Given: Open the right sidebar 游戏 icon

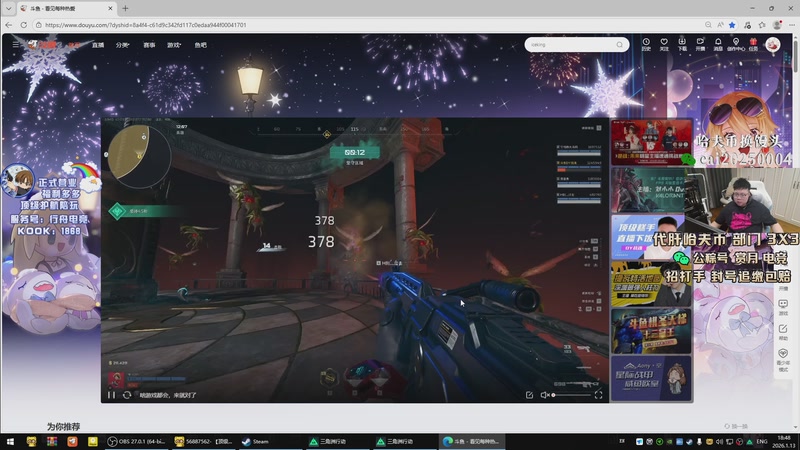Looking at the screenshot, I should coord(783,307).
